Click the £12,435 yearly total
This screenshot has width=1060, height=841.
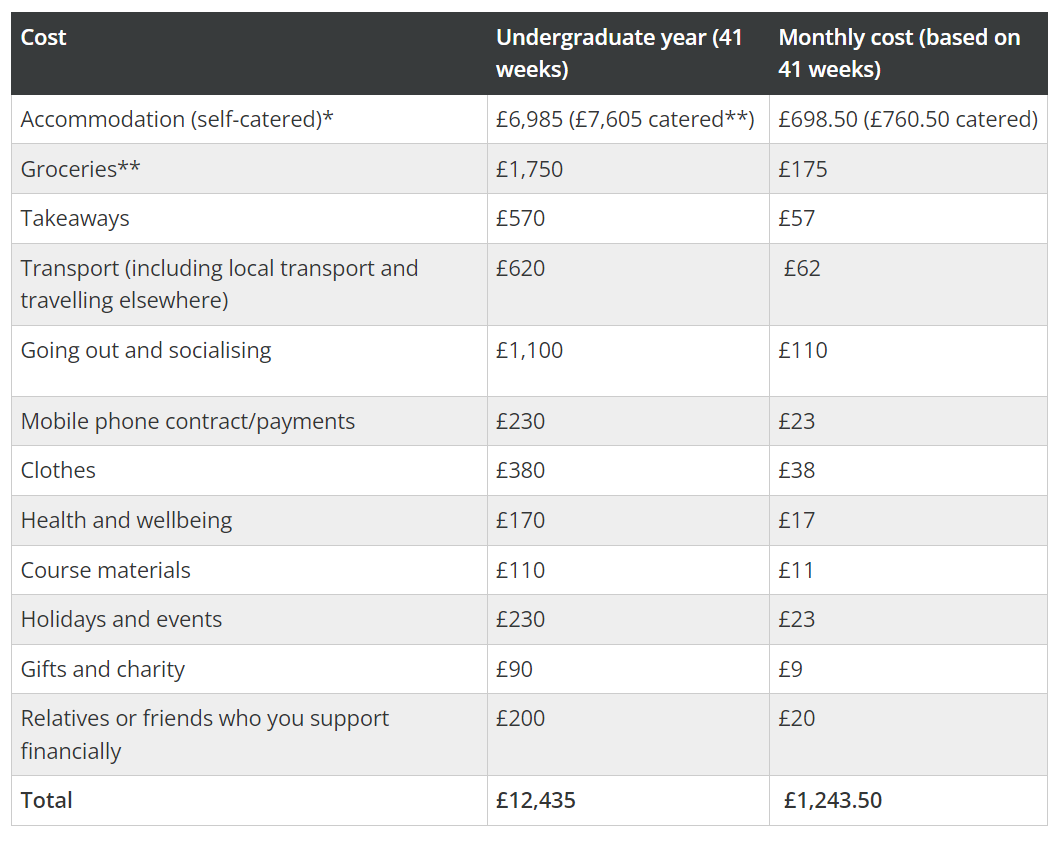tap(536, 800)
